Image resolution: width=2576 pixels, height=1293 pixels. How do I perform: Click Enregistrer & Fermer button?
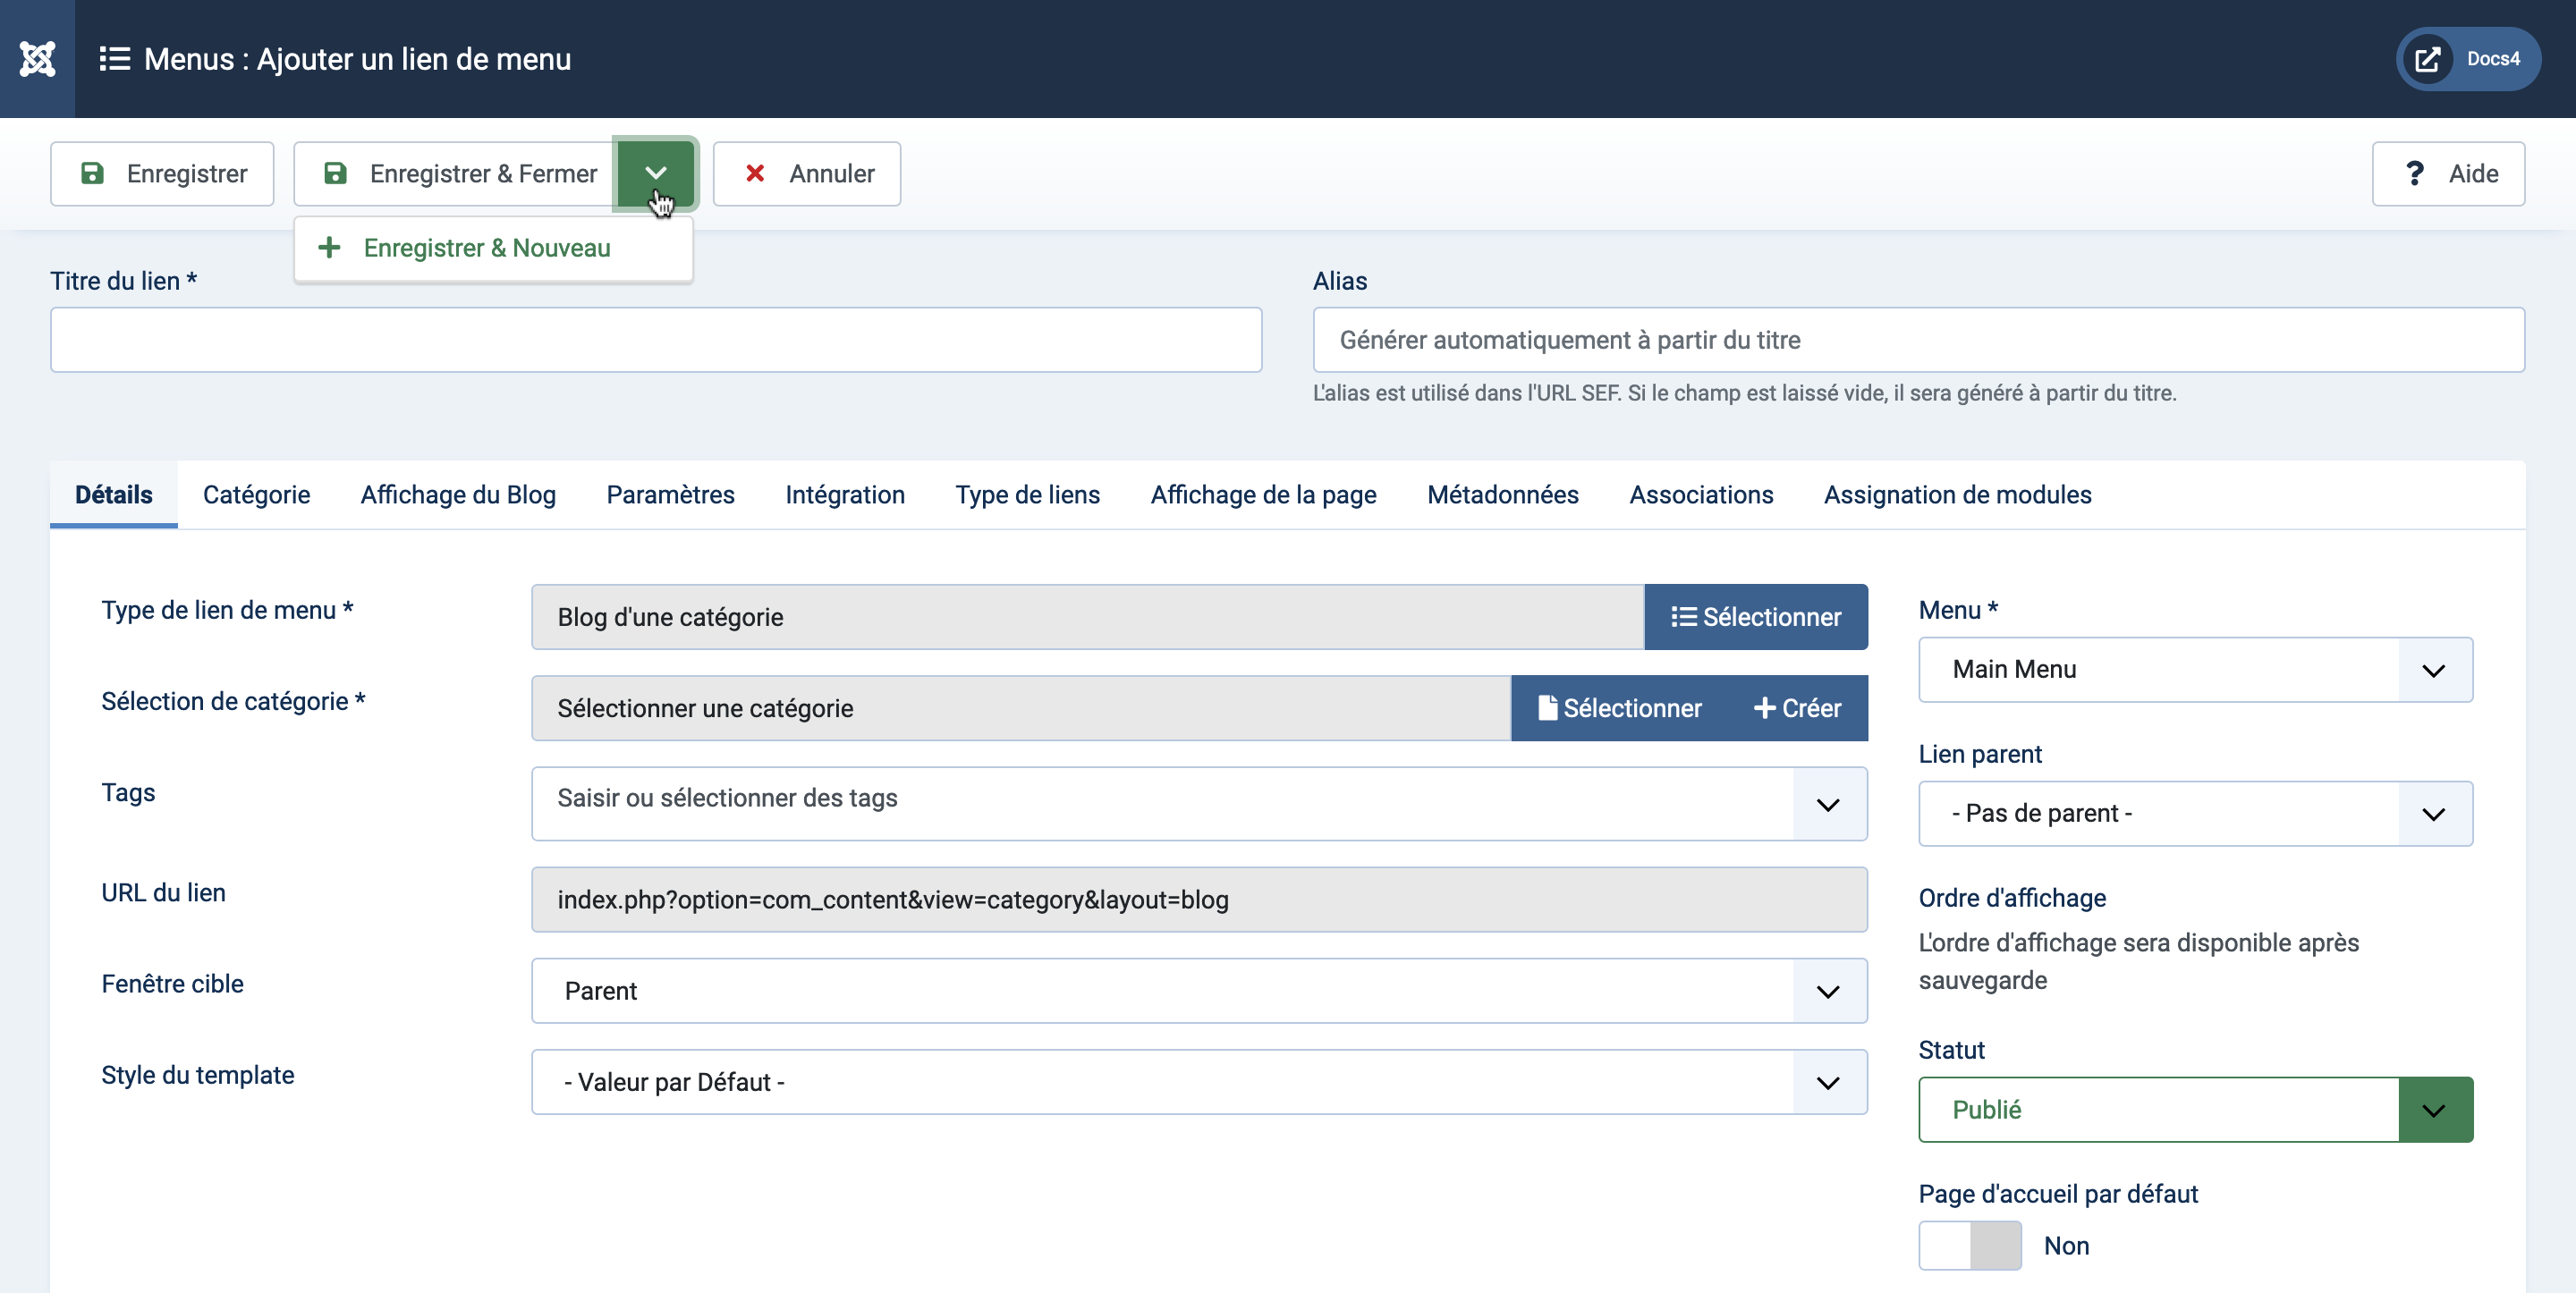456,174
